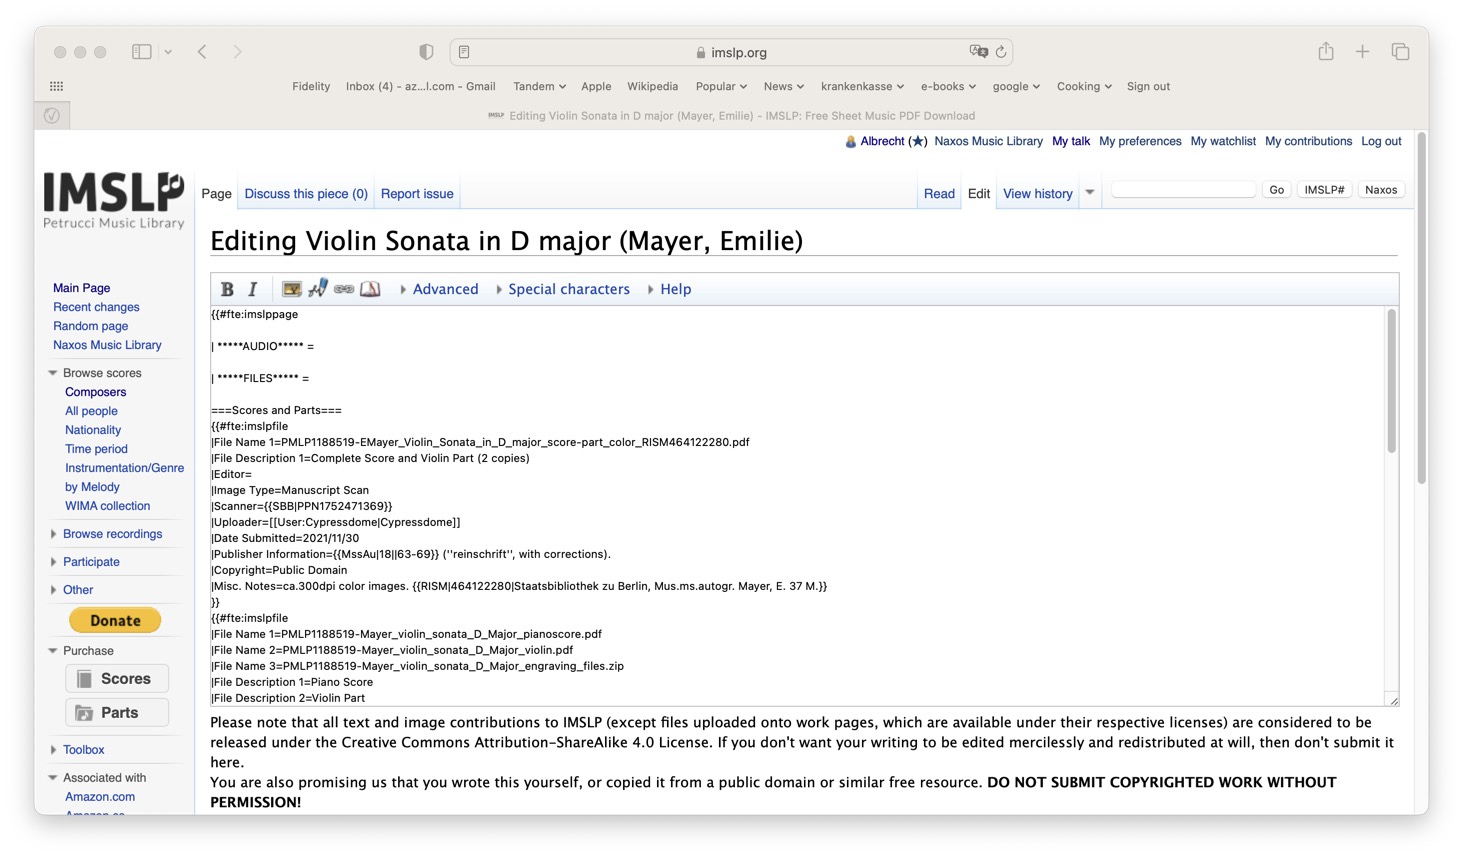Translate the page via address bar icon

(x=978, y=52)
